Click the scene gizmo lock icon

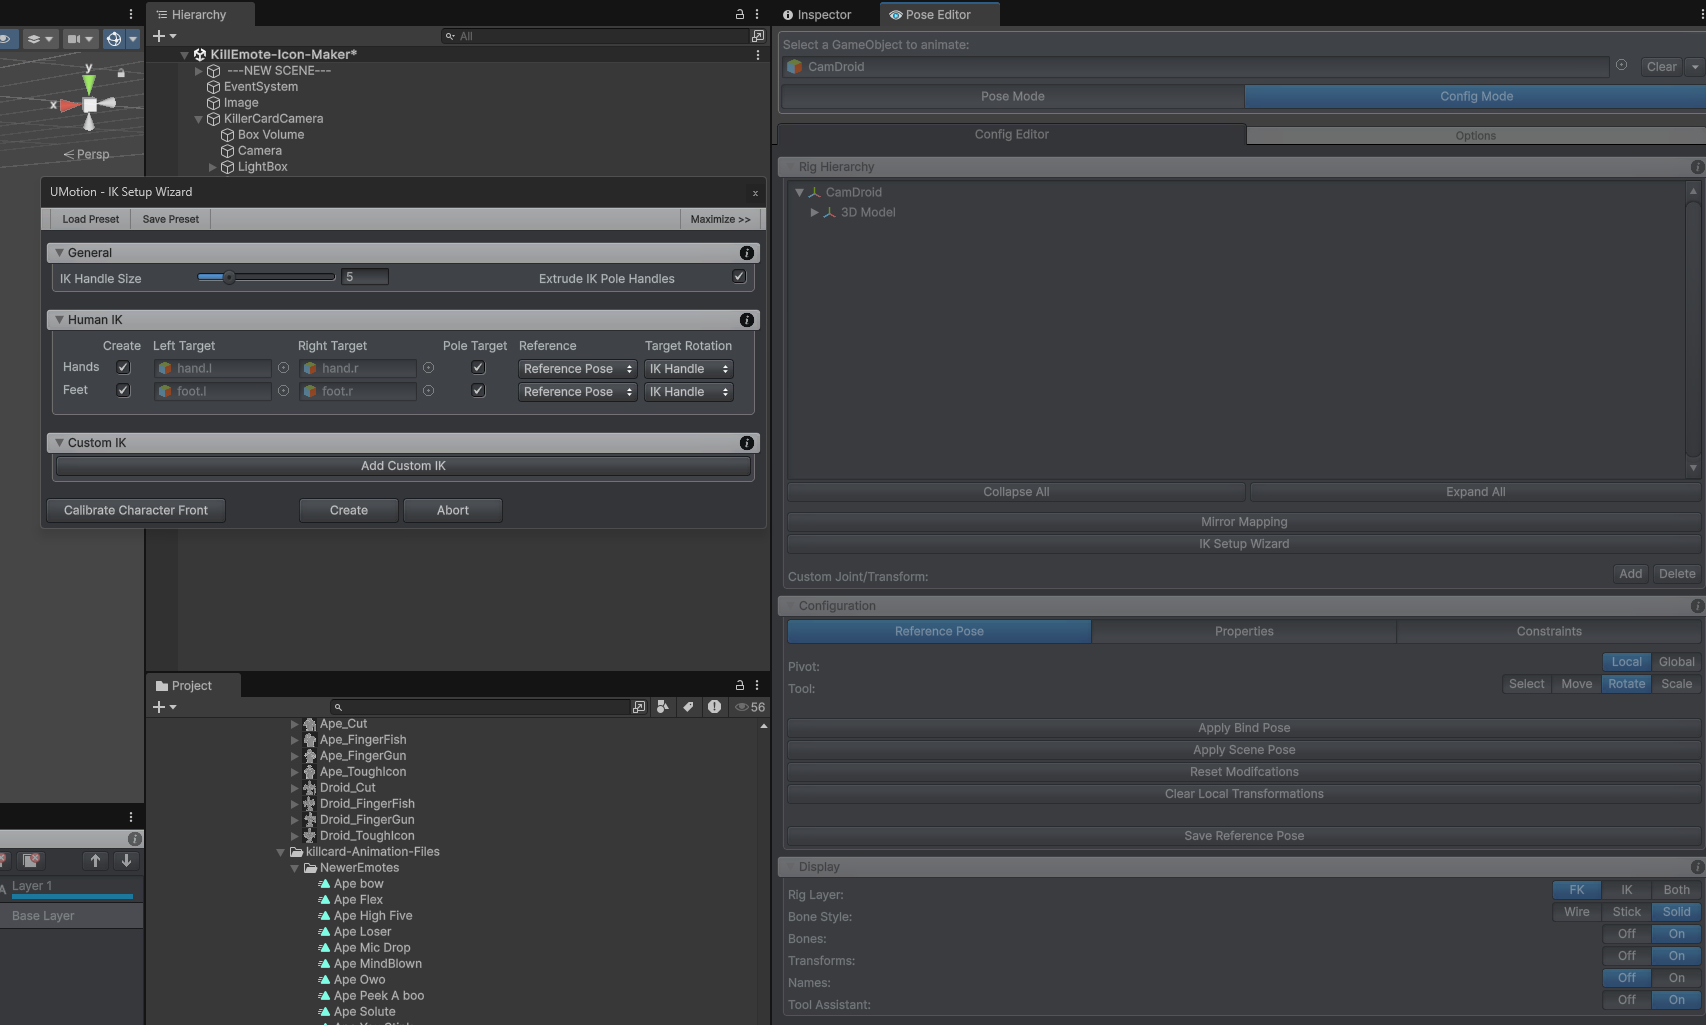(121, 73)
